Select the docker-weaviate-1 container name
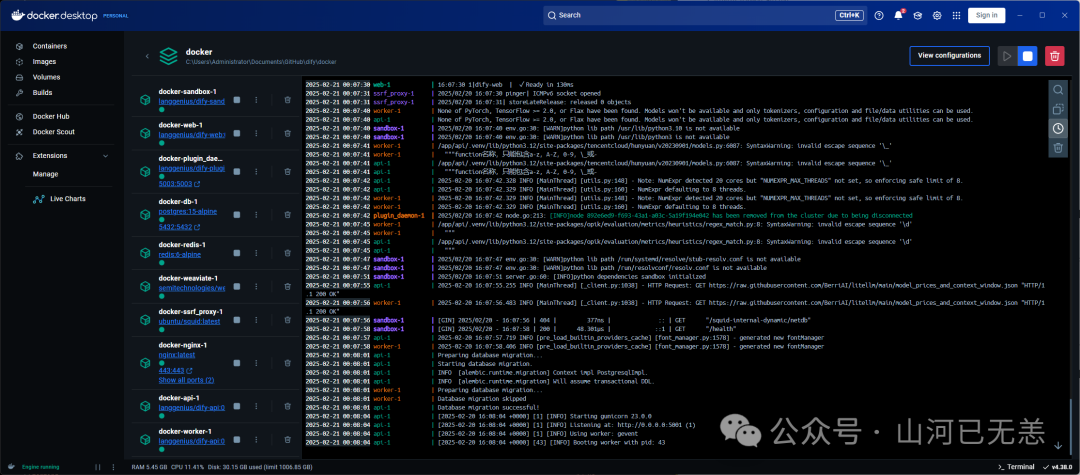This screenshot has height=475, width=1080. click(188, 278)
